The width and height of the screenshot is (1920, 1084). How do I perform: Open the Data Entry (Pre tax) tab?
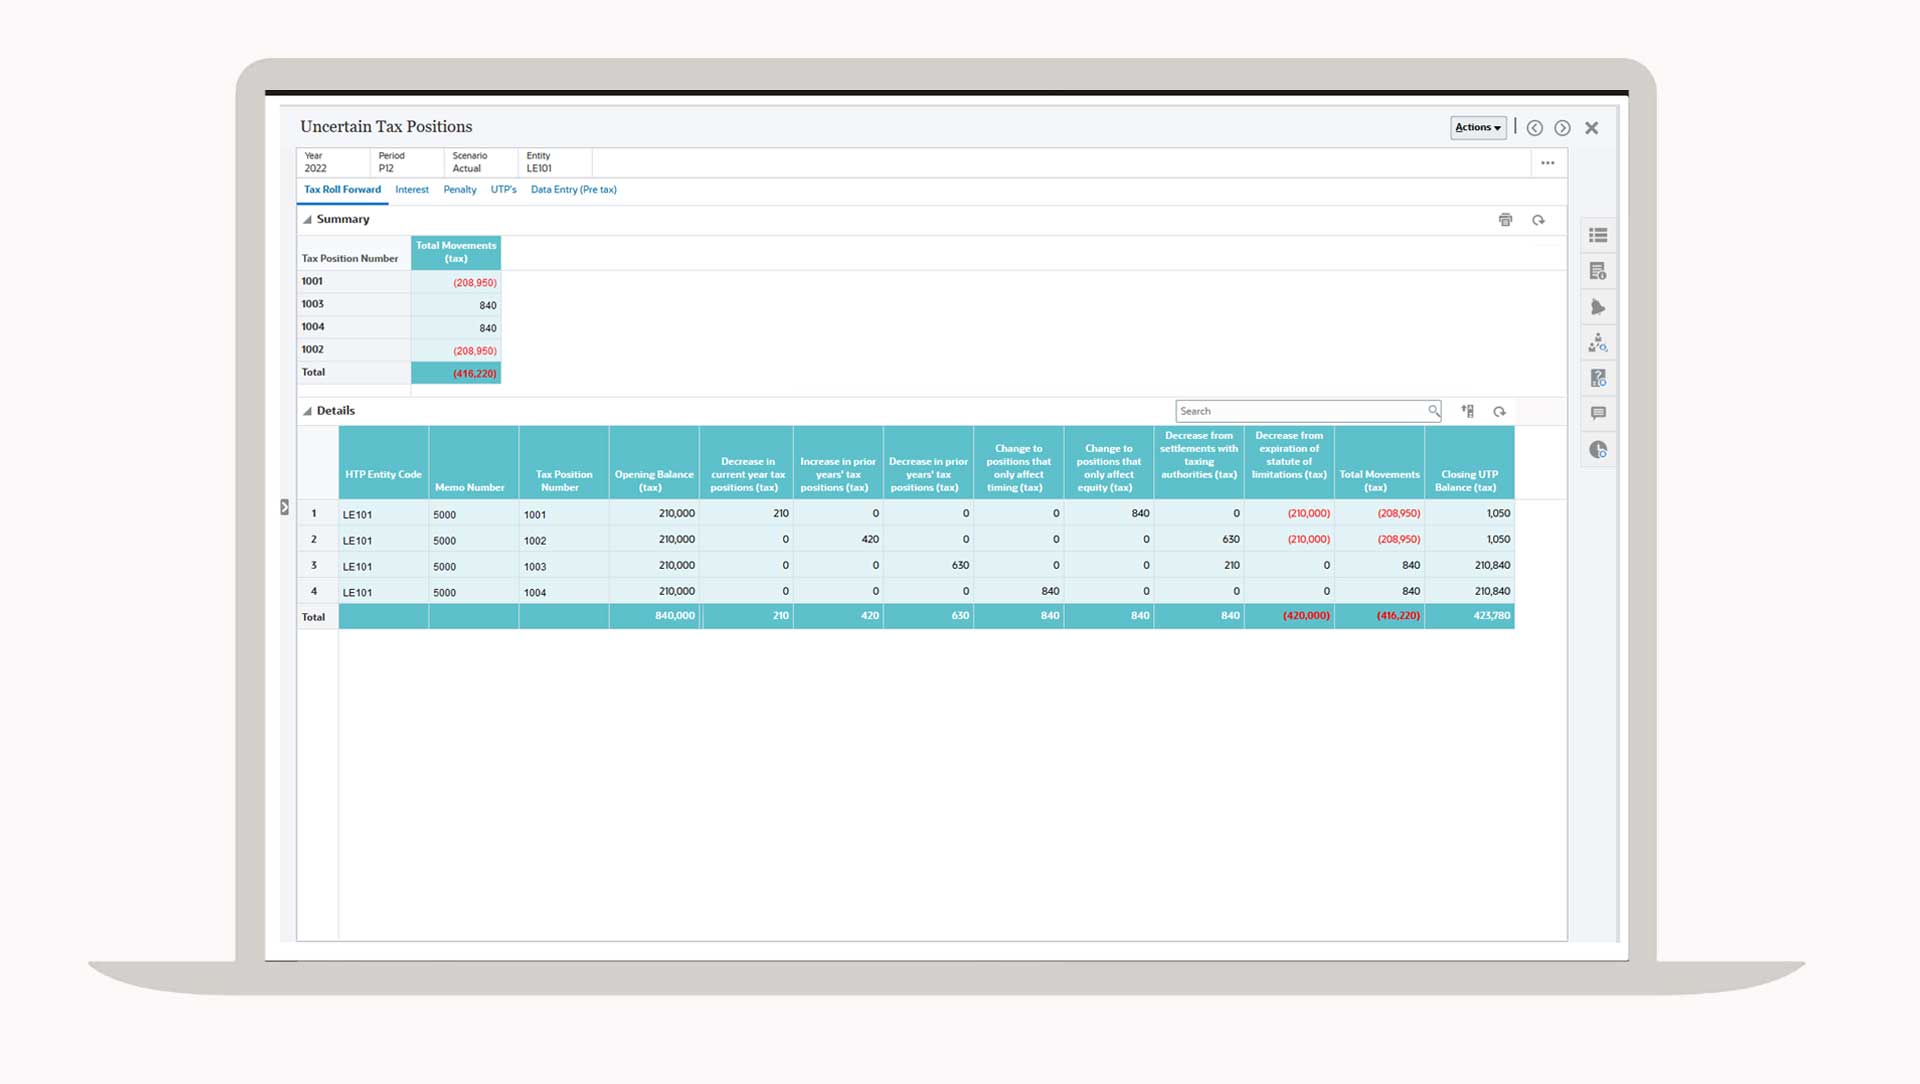[573, 189]
